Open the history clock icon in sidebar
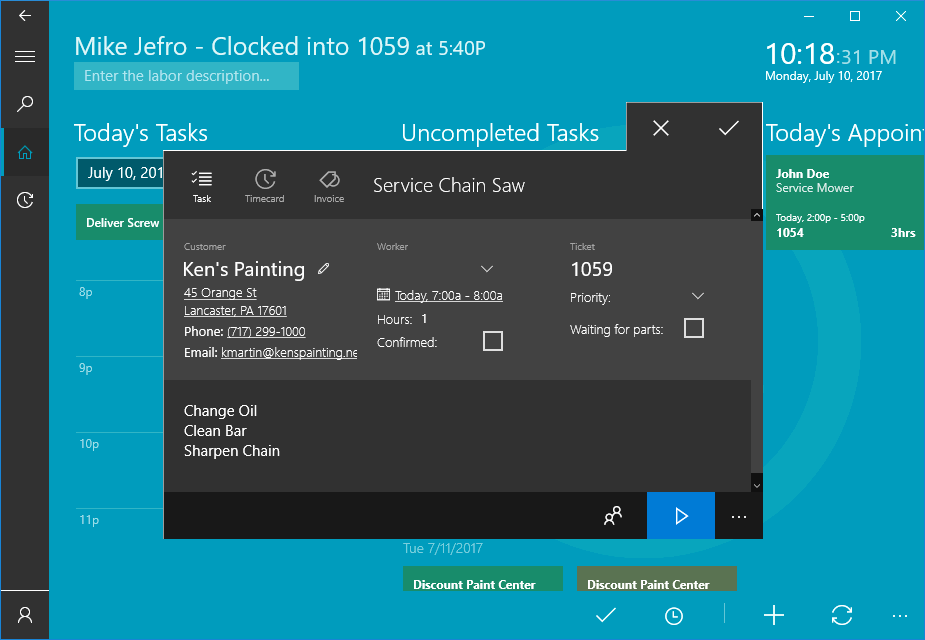925x640 pixels. coord(25,201)
